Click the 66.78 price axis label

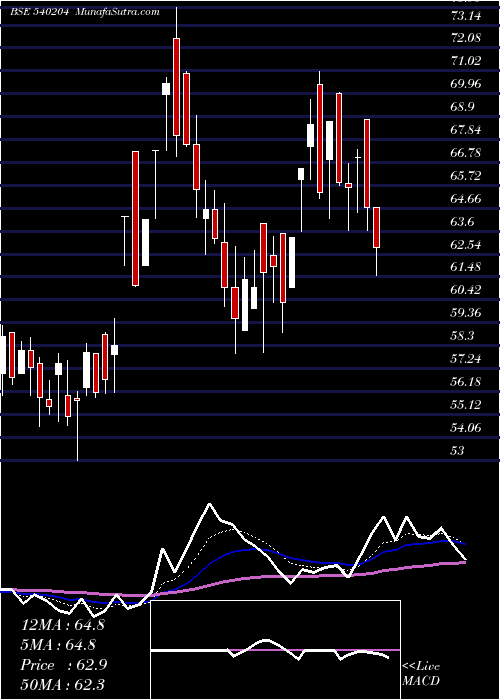pos(467,153)
